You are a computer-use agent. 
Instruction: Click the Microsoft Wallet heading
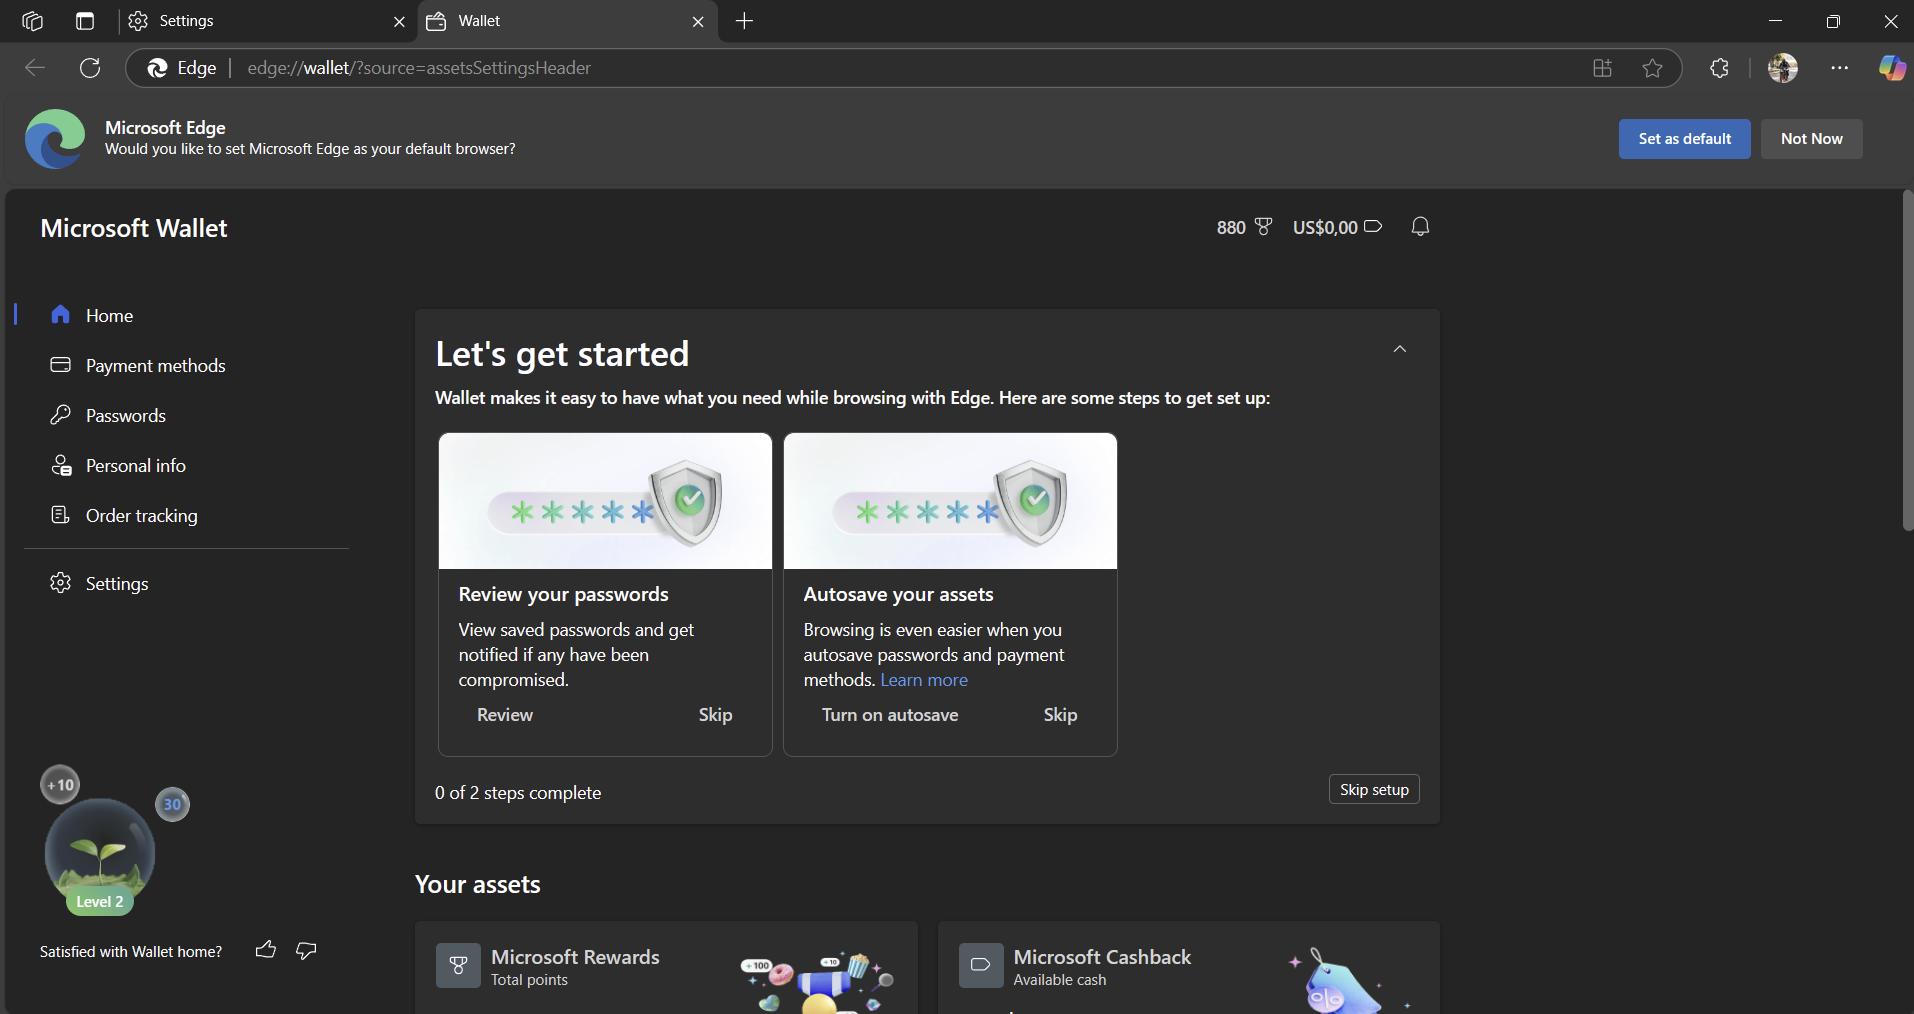[x=134, y=228]
